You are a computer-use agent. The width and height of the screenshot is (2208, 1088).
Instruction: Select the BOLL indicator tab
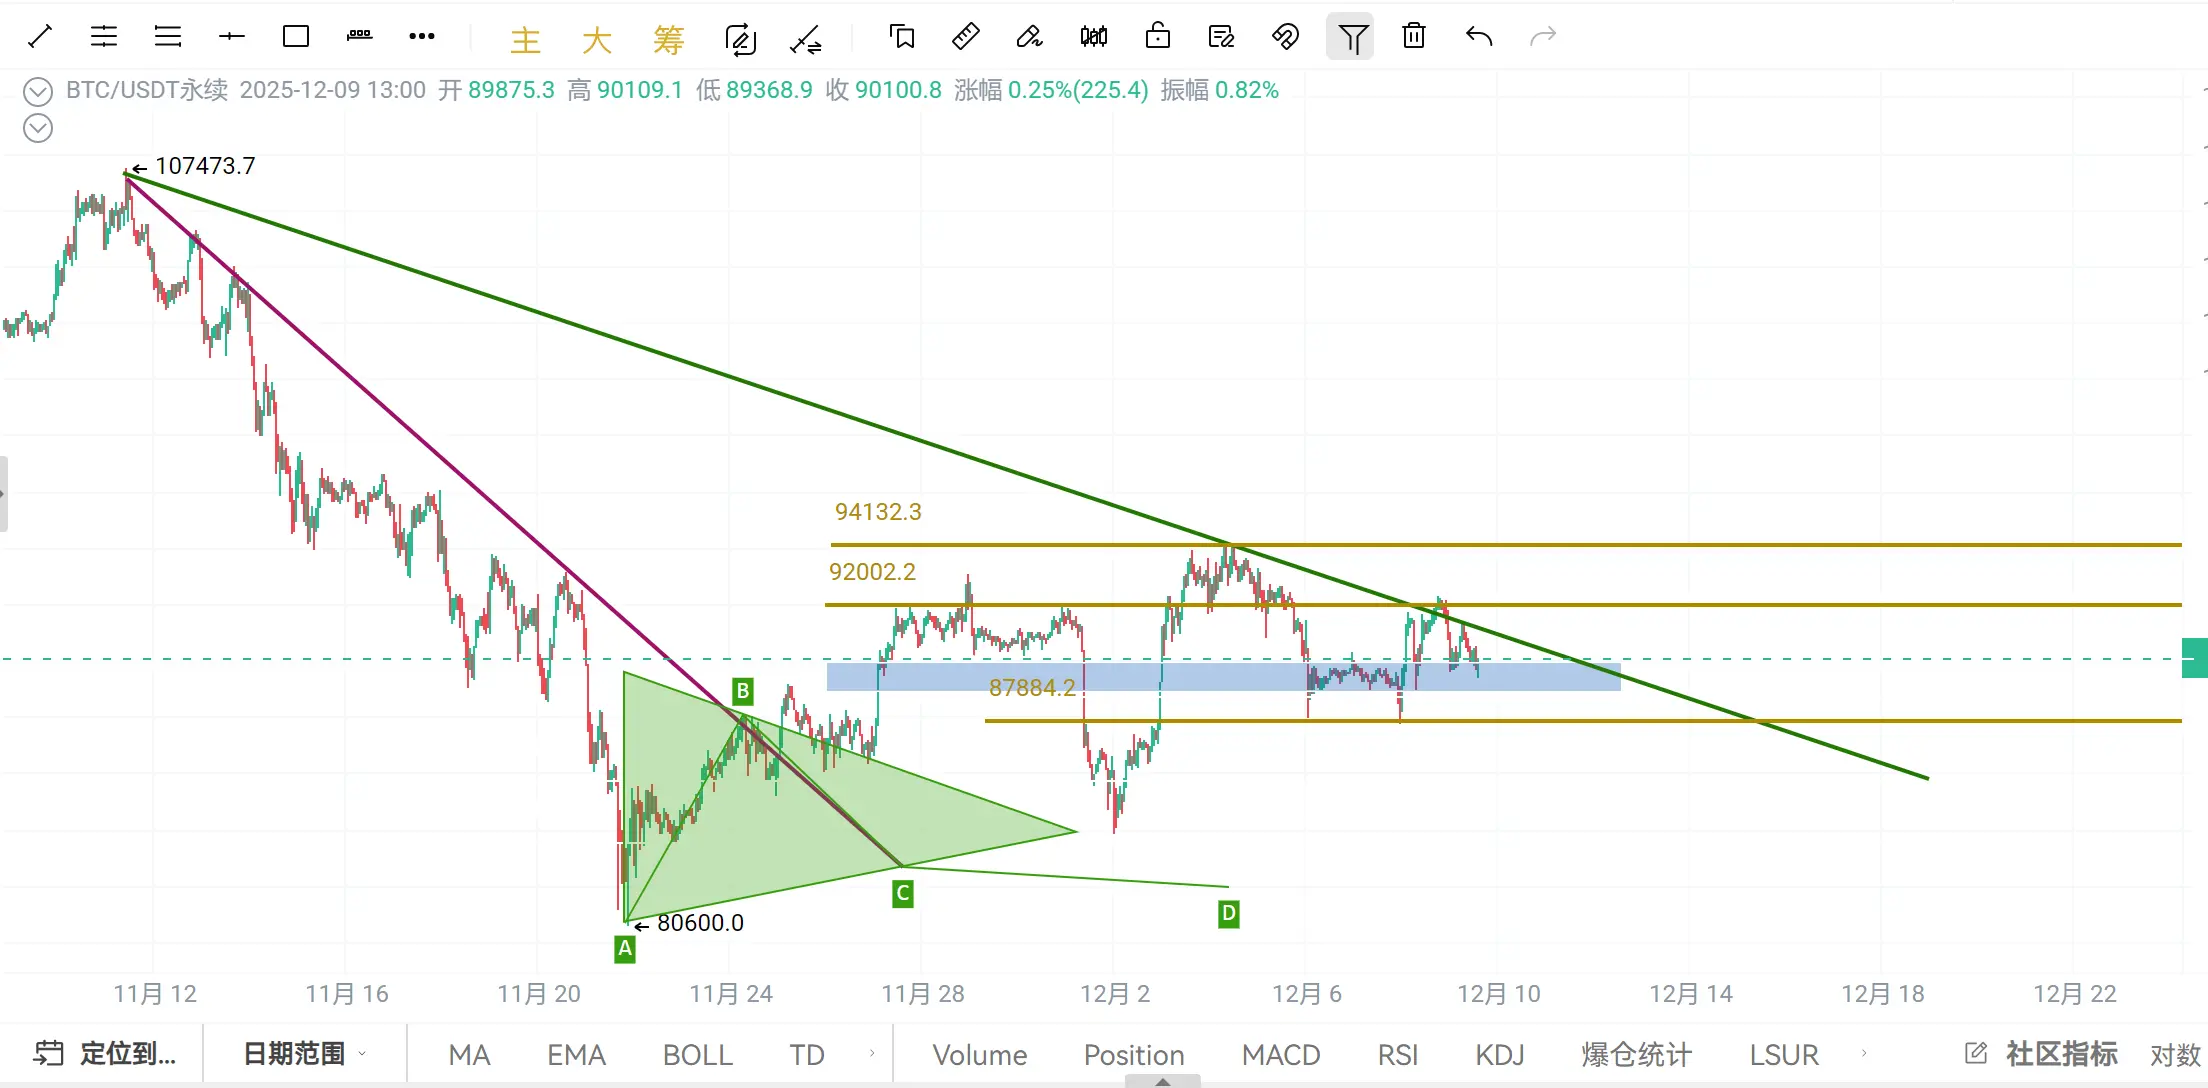(697, 1055)
